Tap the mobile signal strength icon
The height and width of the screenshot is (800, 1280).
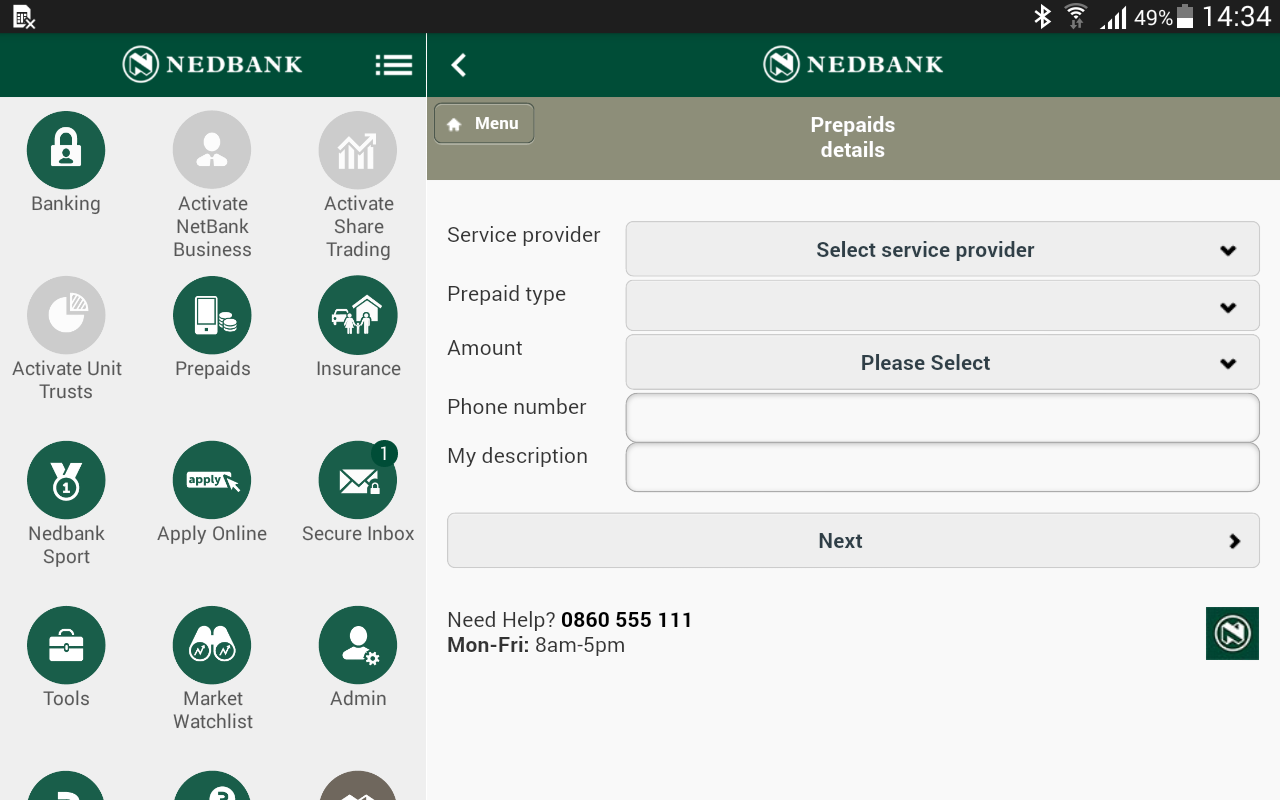point(1113,18)
